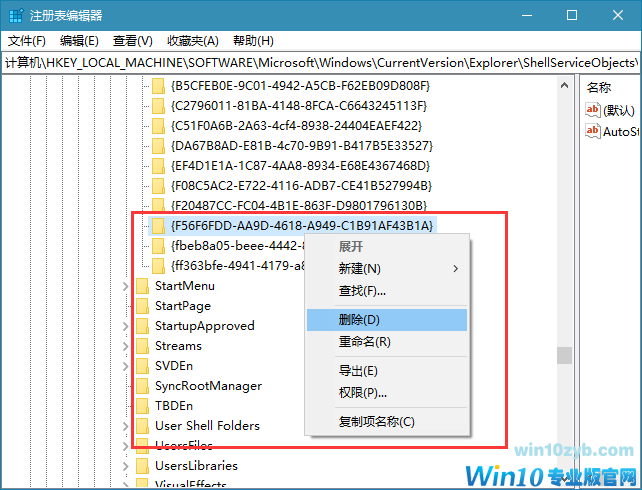
Task: Click folder icon of {ff363bfe-4941-4179 key
Action: pos(158,266)
